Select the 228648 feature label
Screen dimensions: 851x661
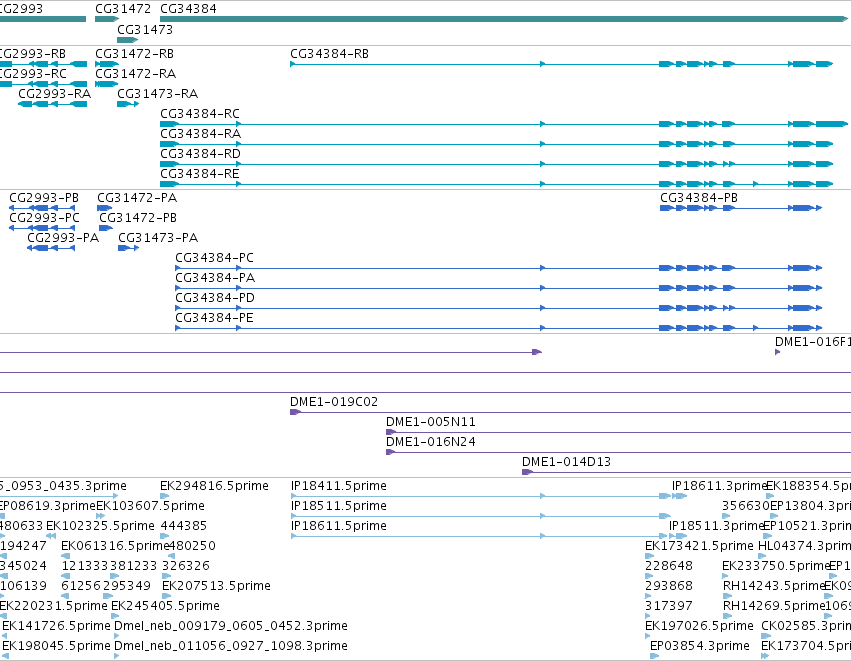point(669,567)
